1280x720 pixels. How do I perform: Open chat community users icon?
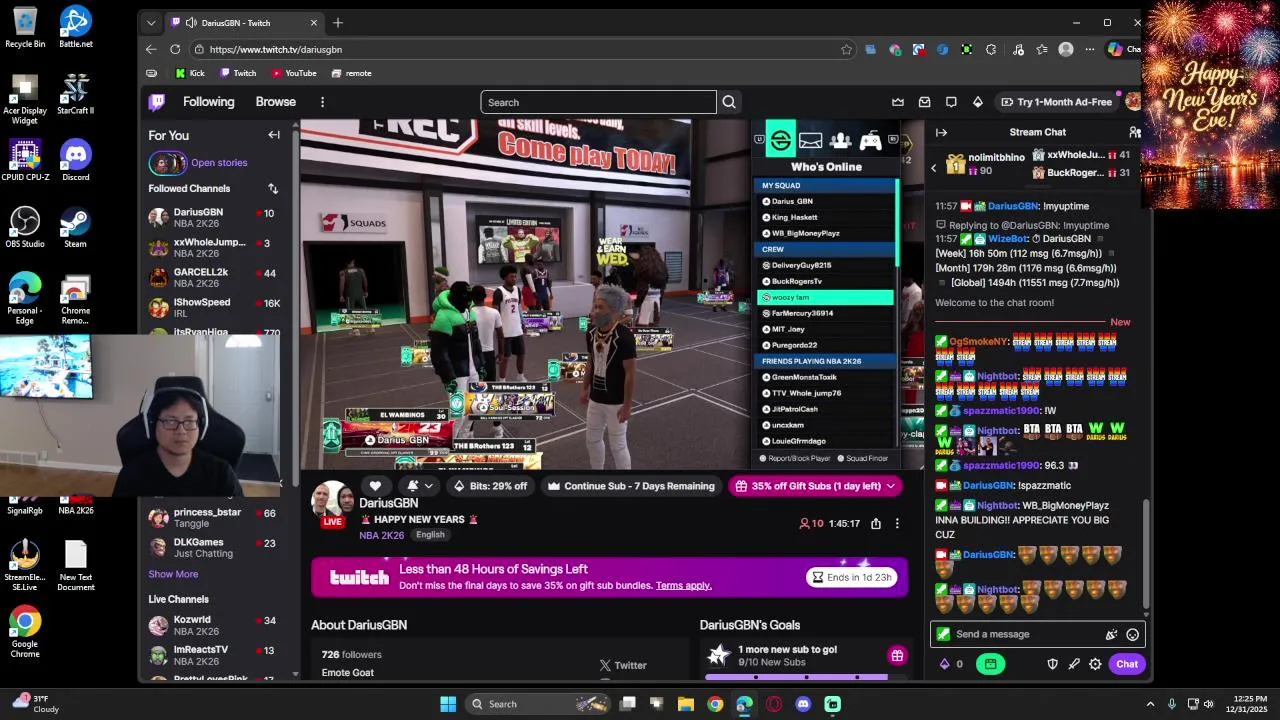coord(1135,132)
